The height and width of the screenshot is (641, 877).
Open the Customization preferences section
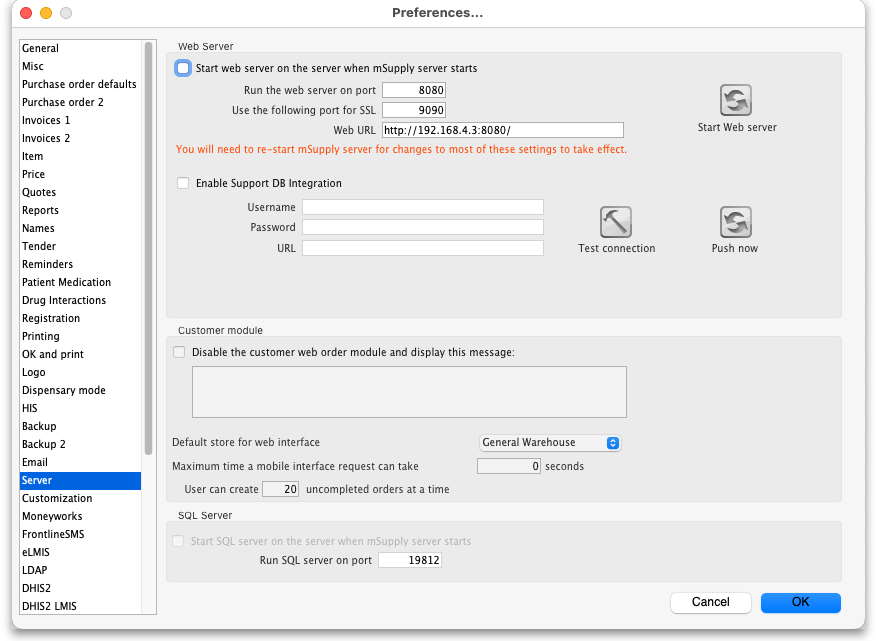point(57,498)
